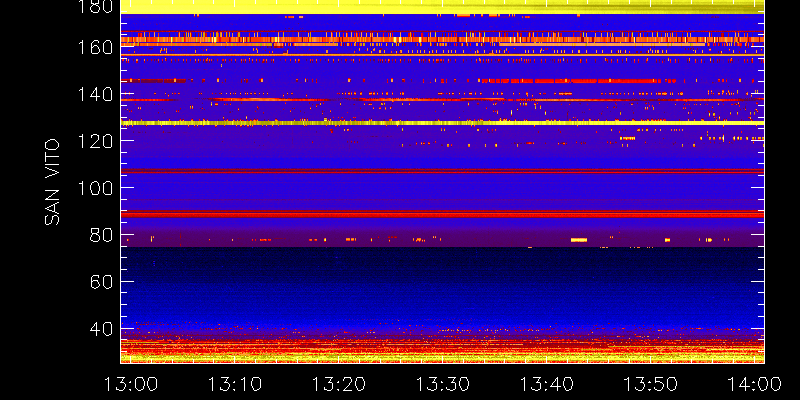800x400 pixels.
Task: Click the 140 frequency axis label
Action: click(x=95, y=95)
